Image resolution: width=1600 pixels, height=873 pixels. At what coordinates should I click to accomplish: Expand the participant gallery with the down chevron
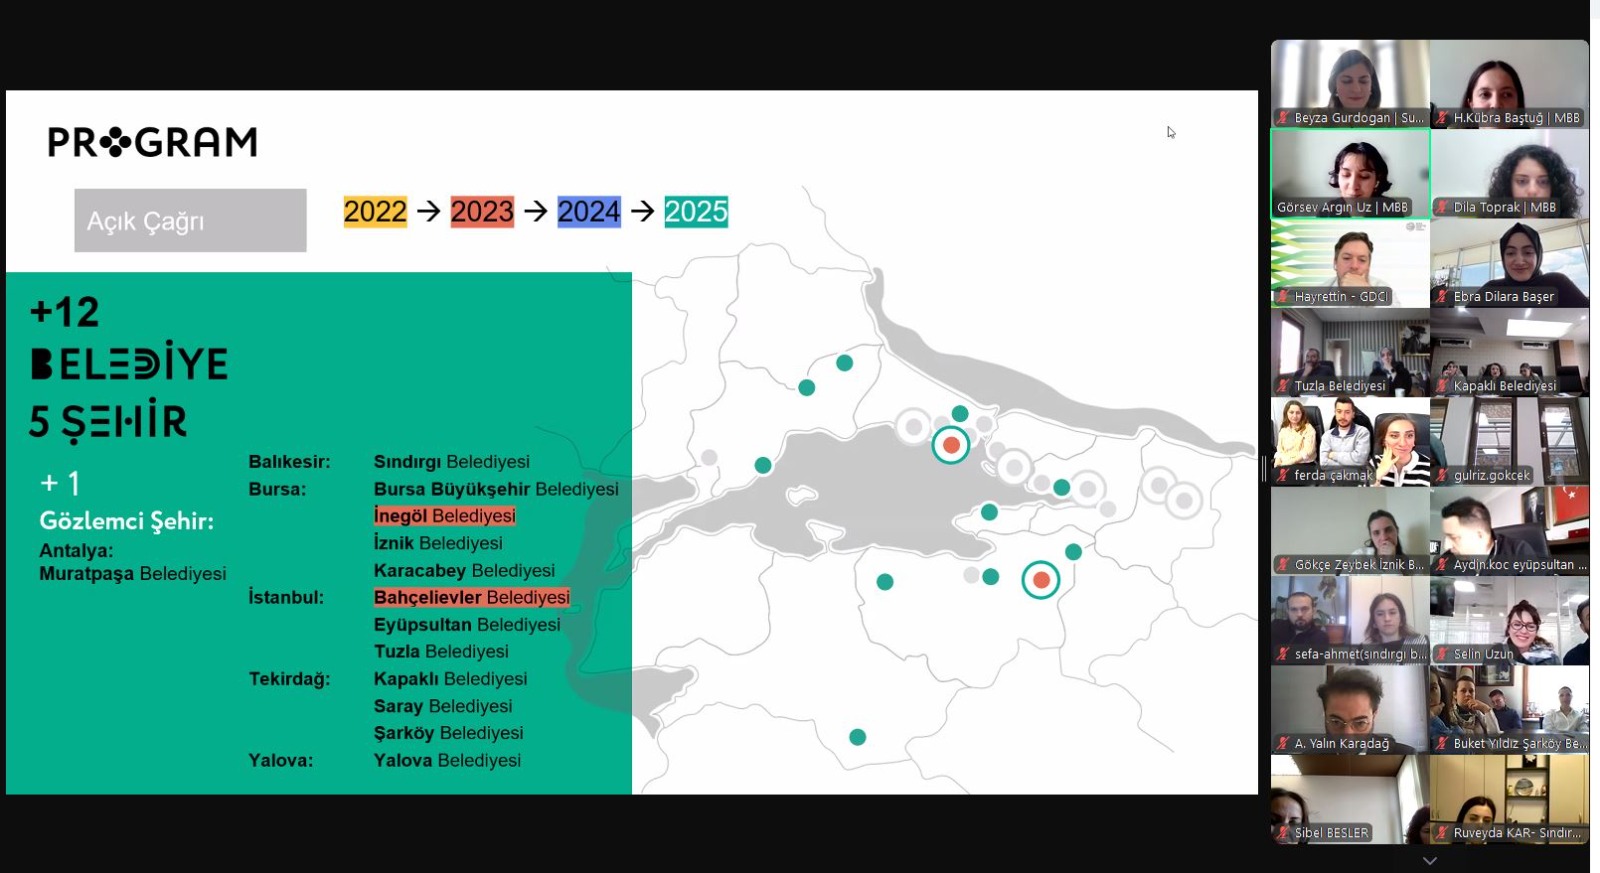coord(1430,860)
